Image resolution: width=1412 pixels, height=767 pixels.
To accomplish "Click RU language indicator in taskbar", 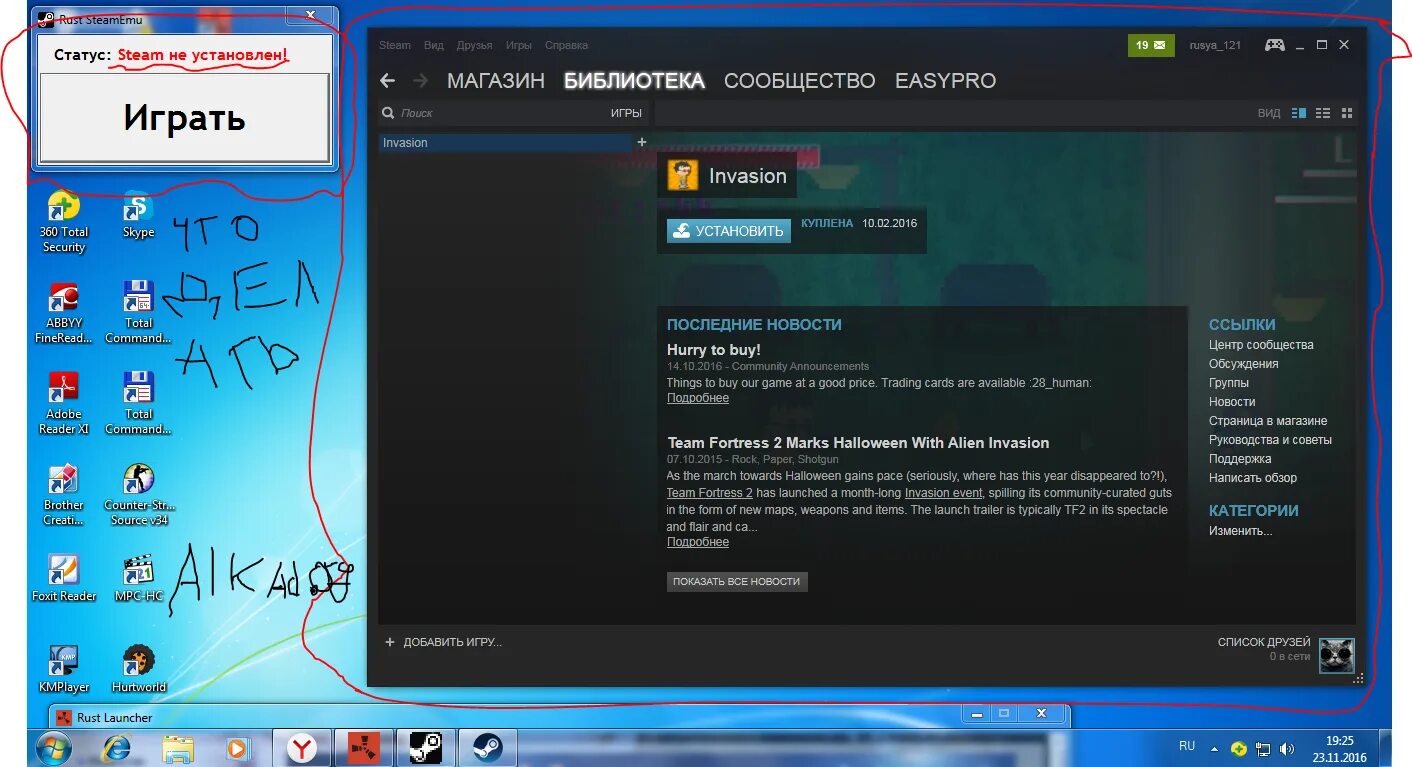I will (1186, 746).
